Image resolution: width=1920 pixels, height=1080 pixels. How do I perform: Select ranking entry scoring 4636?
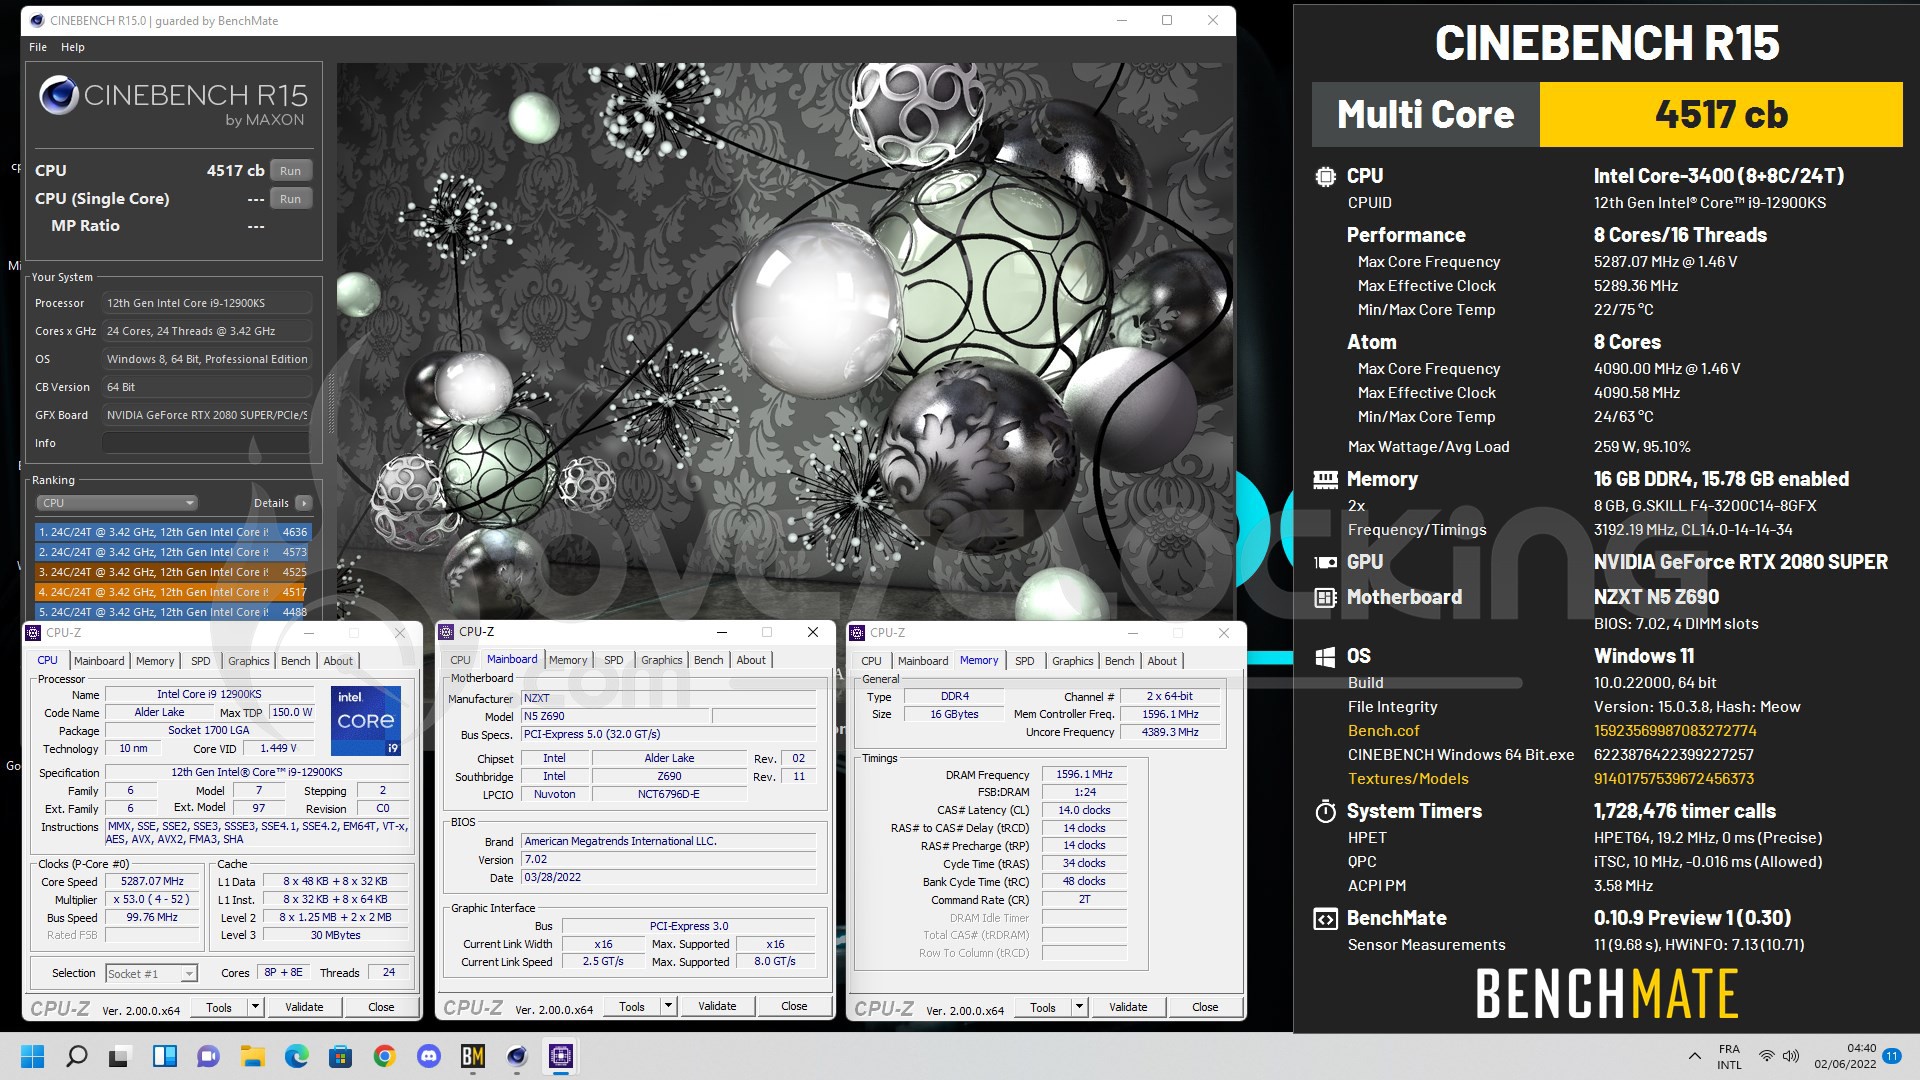(x=173, y=532)
